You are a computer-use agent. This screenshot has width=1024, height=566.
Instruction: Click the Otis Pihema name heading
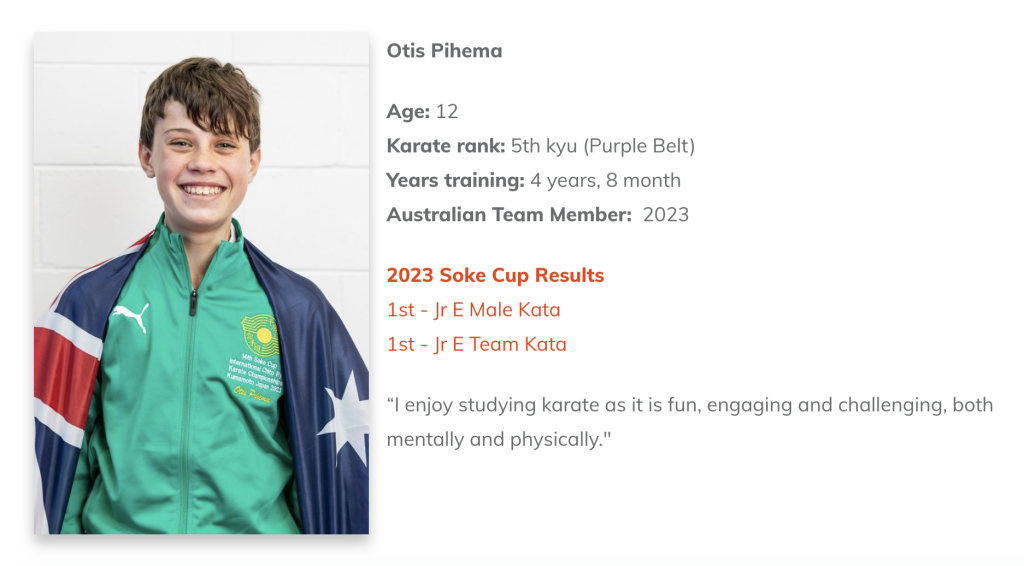[444, 51]
